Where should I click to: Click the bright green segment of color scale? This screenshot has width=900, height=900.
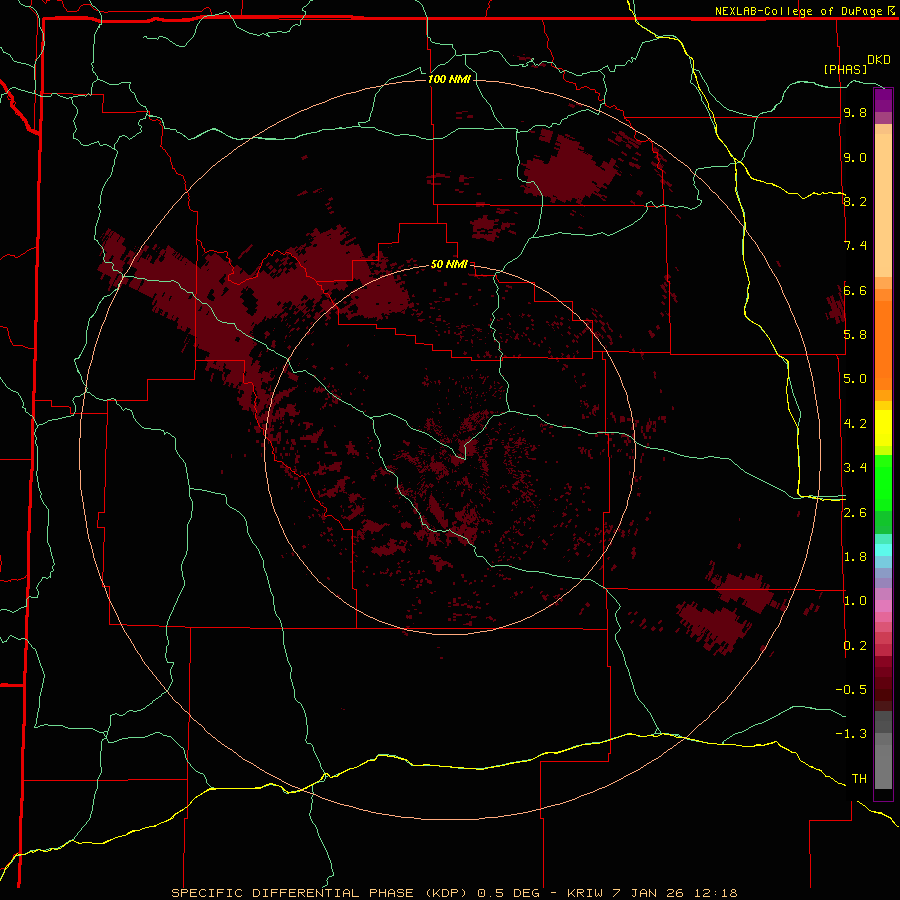(883, 482)
